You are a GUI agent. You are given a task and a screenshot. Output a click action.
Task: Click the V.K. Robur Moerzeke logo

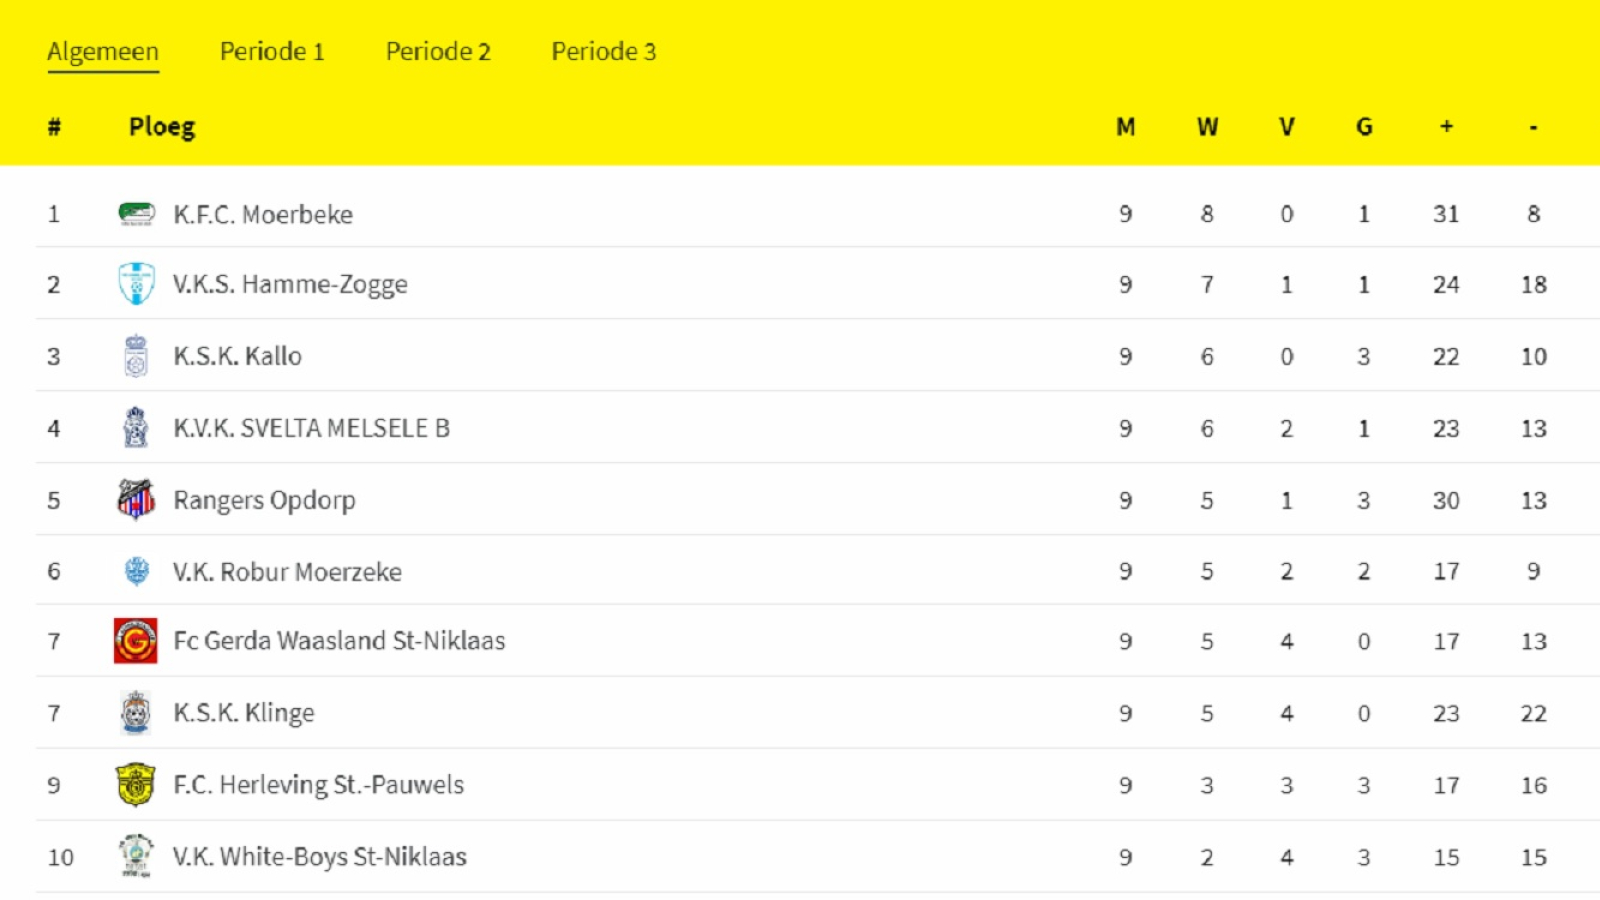[x=136, y=571]
